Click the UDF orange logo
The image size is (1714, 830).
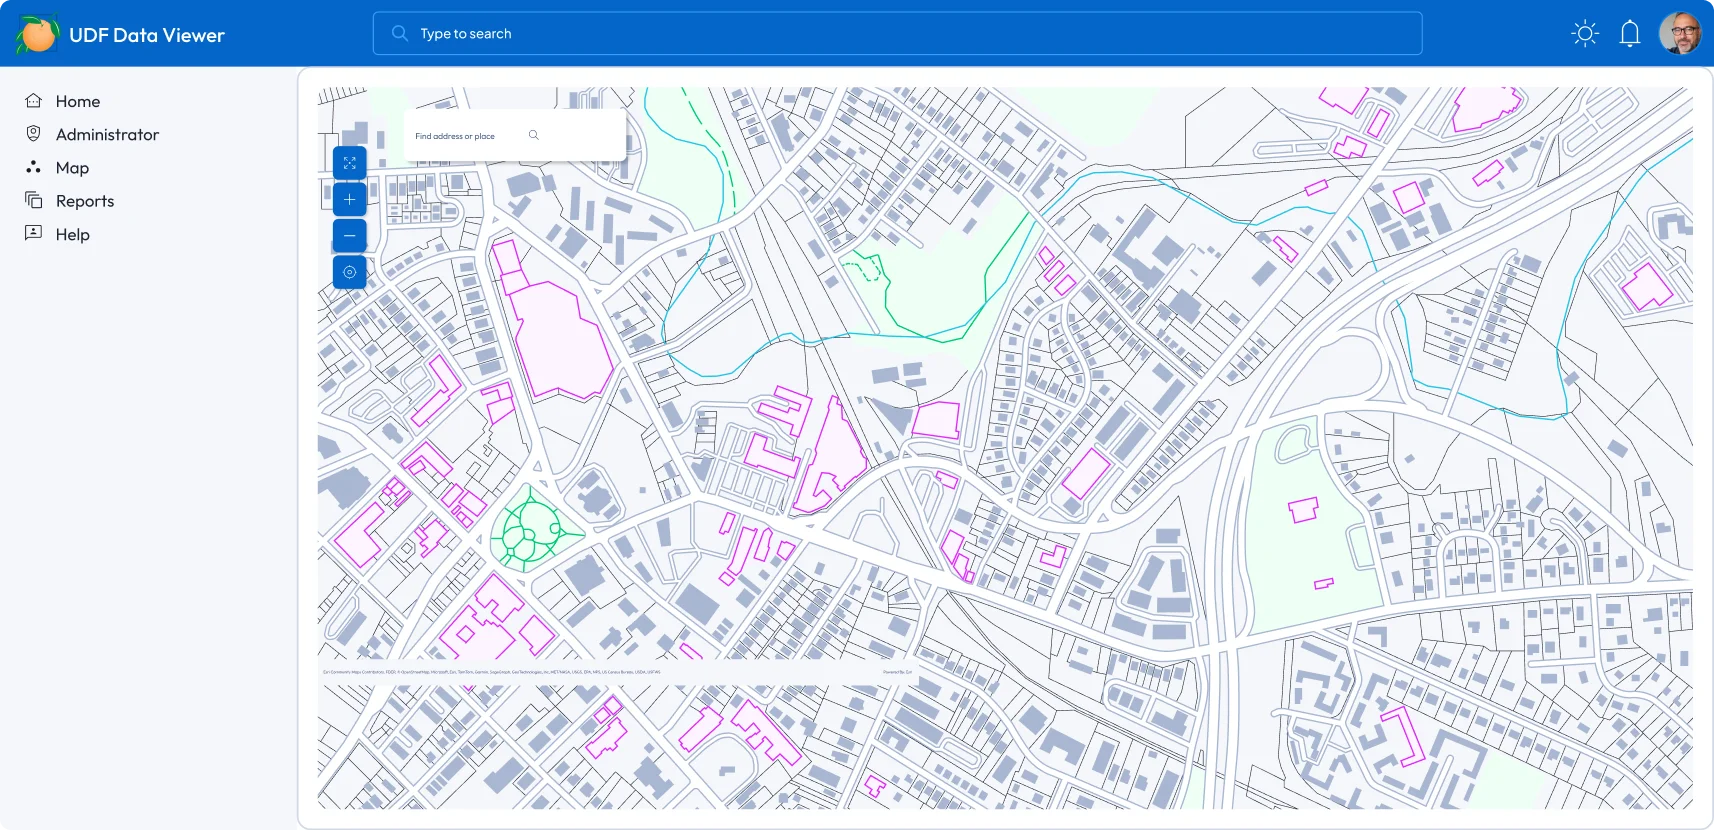tap(38, 34)
